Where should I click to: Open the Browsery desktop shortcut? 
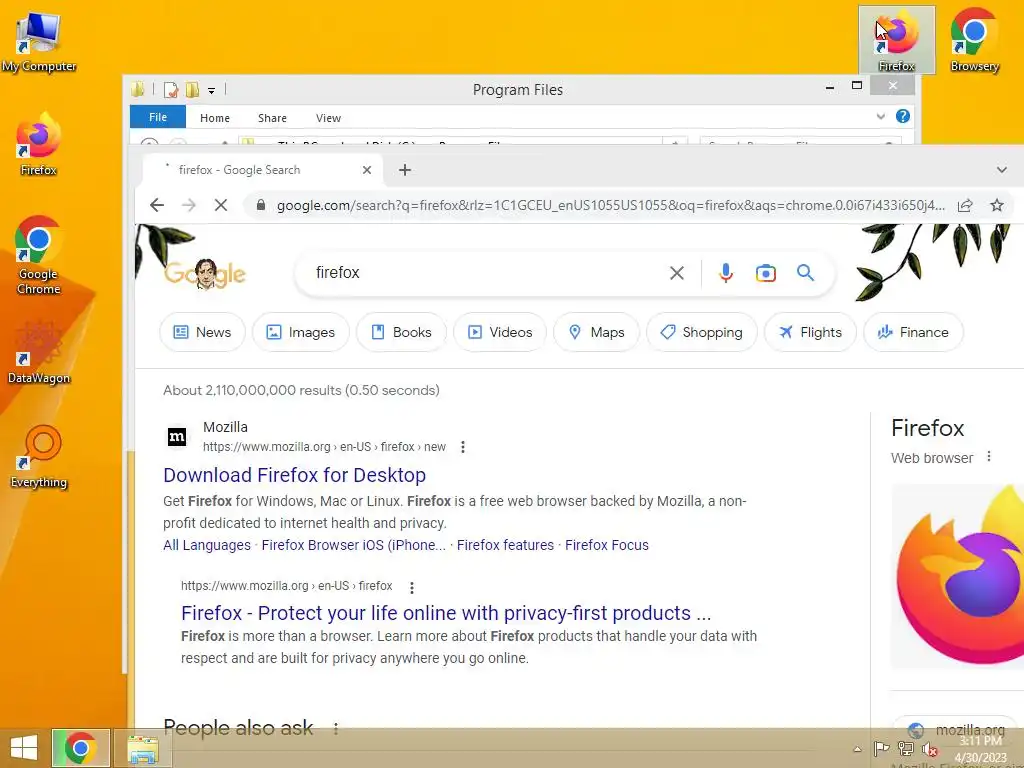point(974,40)
